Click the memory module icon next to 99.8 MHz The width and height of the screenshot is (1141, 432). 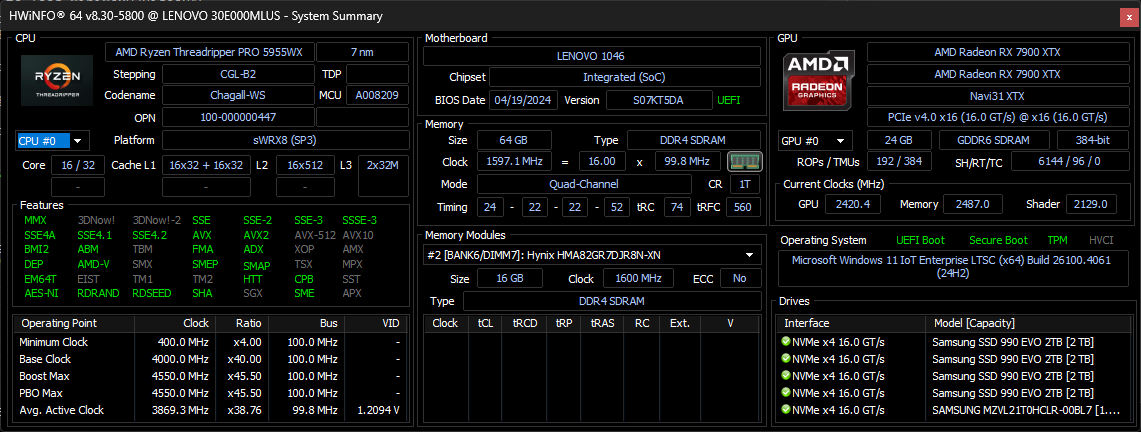tap(744, 161)
